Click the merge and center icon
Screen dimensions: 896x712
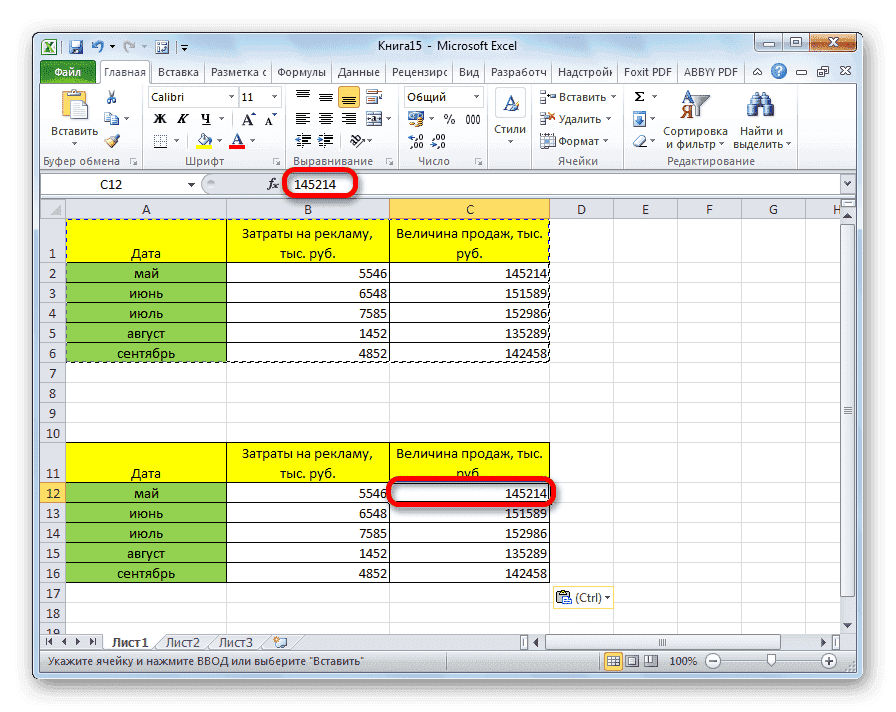[x=372, y=119]
